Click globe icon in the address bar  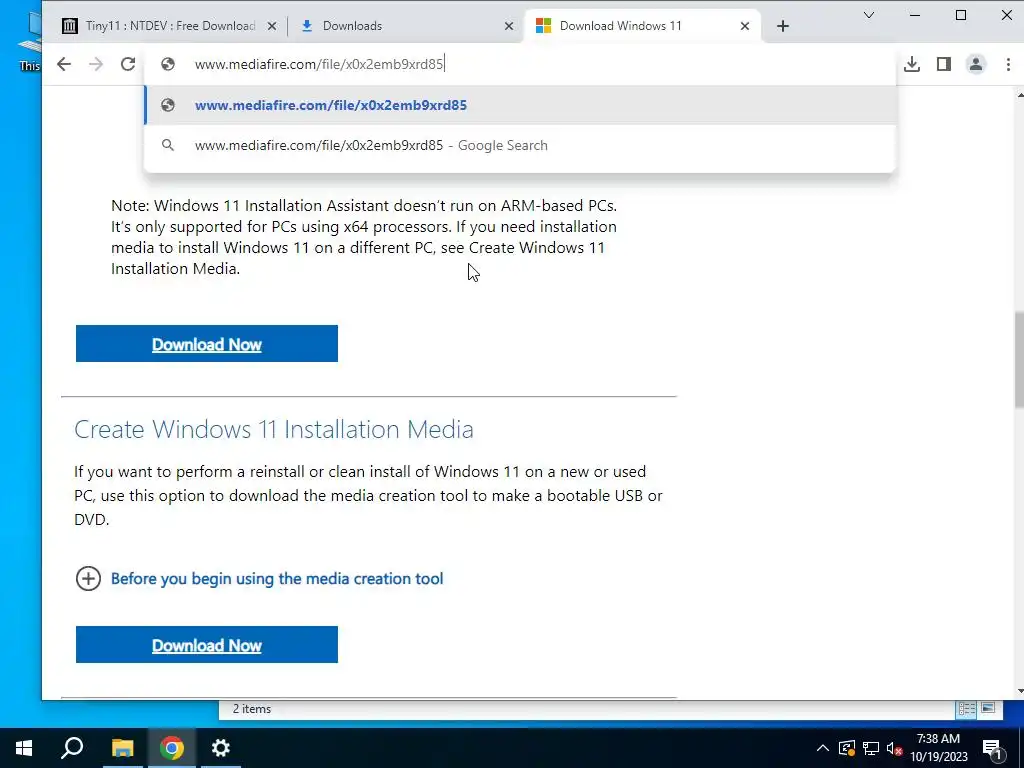coord(168,64)
